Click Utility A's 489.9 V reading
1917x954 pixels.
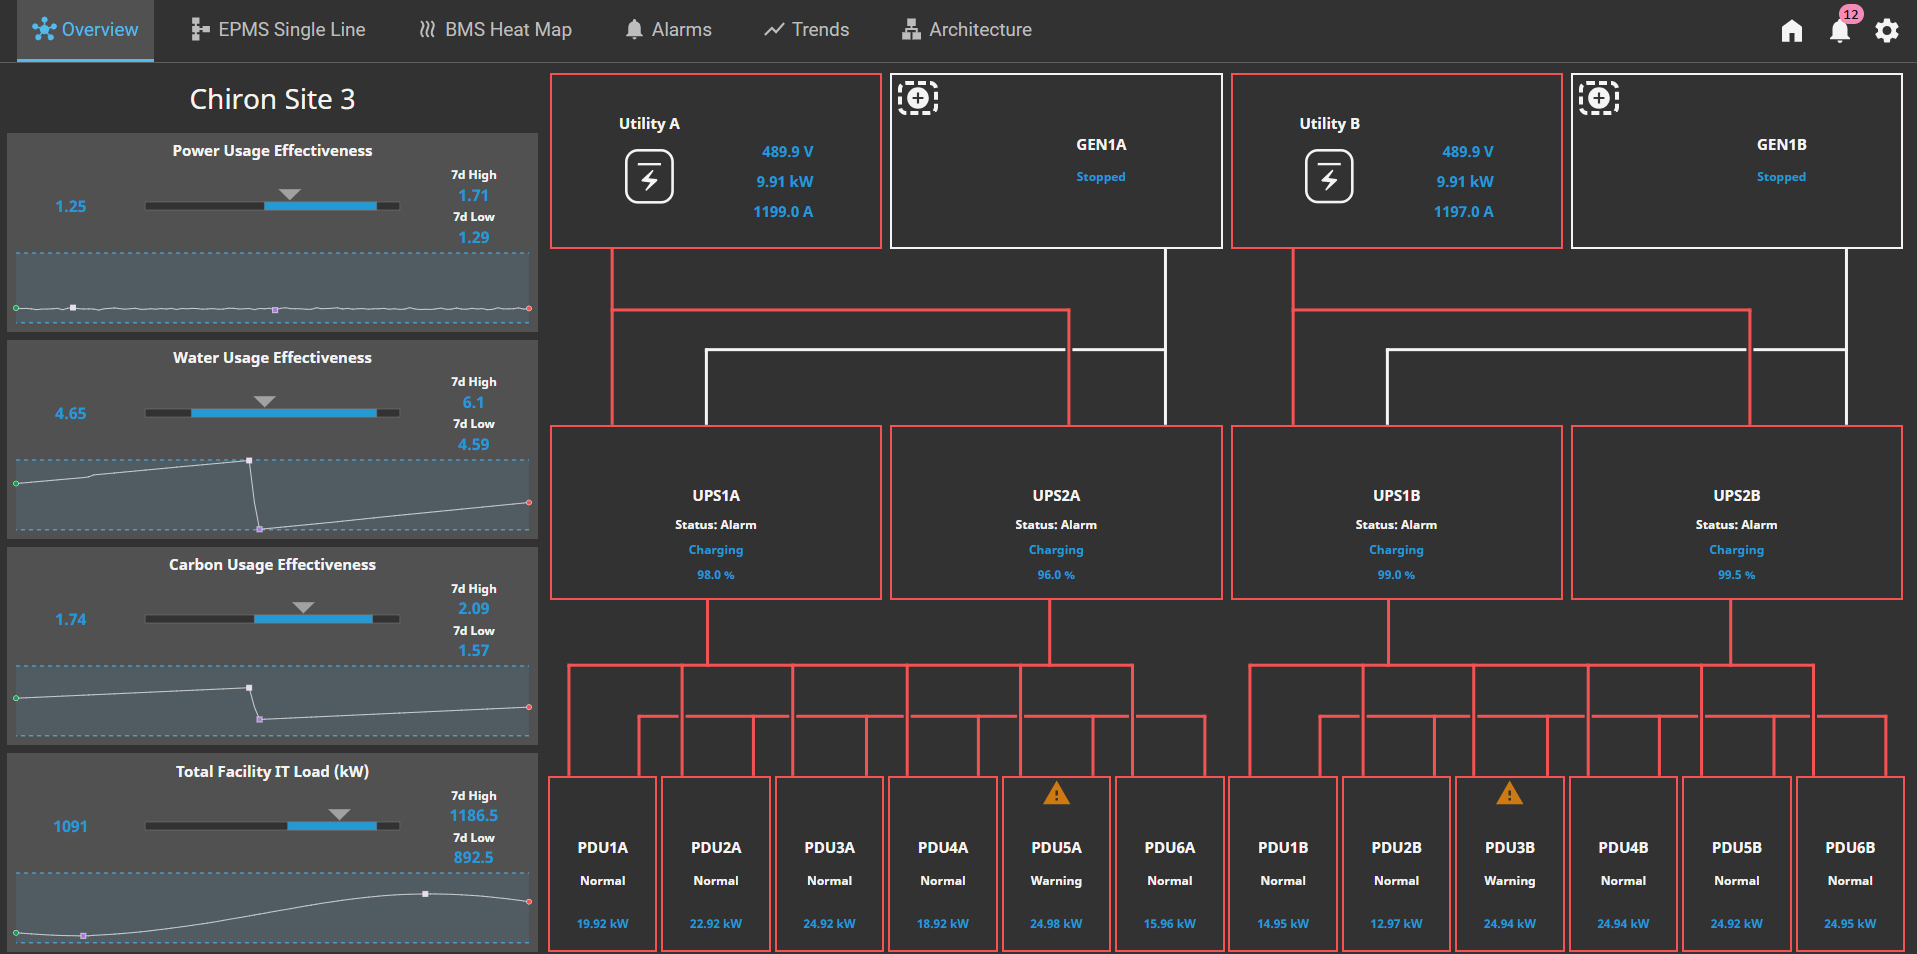tap(787, 152)
